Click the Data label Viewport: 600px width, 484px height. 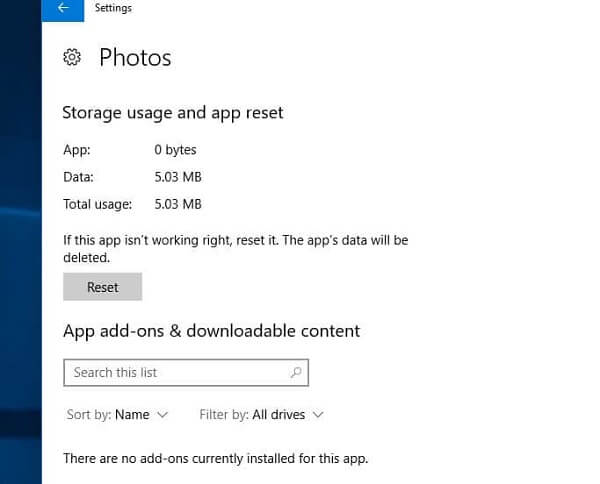[x=78, y=177]
